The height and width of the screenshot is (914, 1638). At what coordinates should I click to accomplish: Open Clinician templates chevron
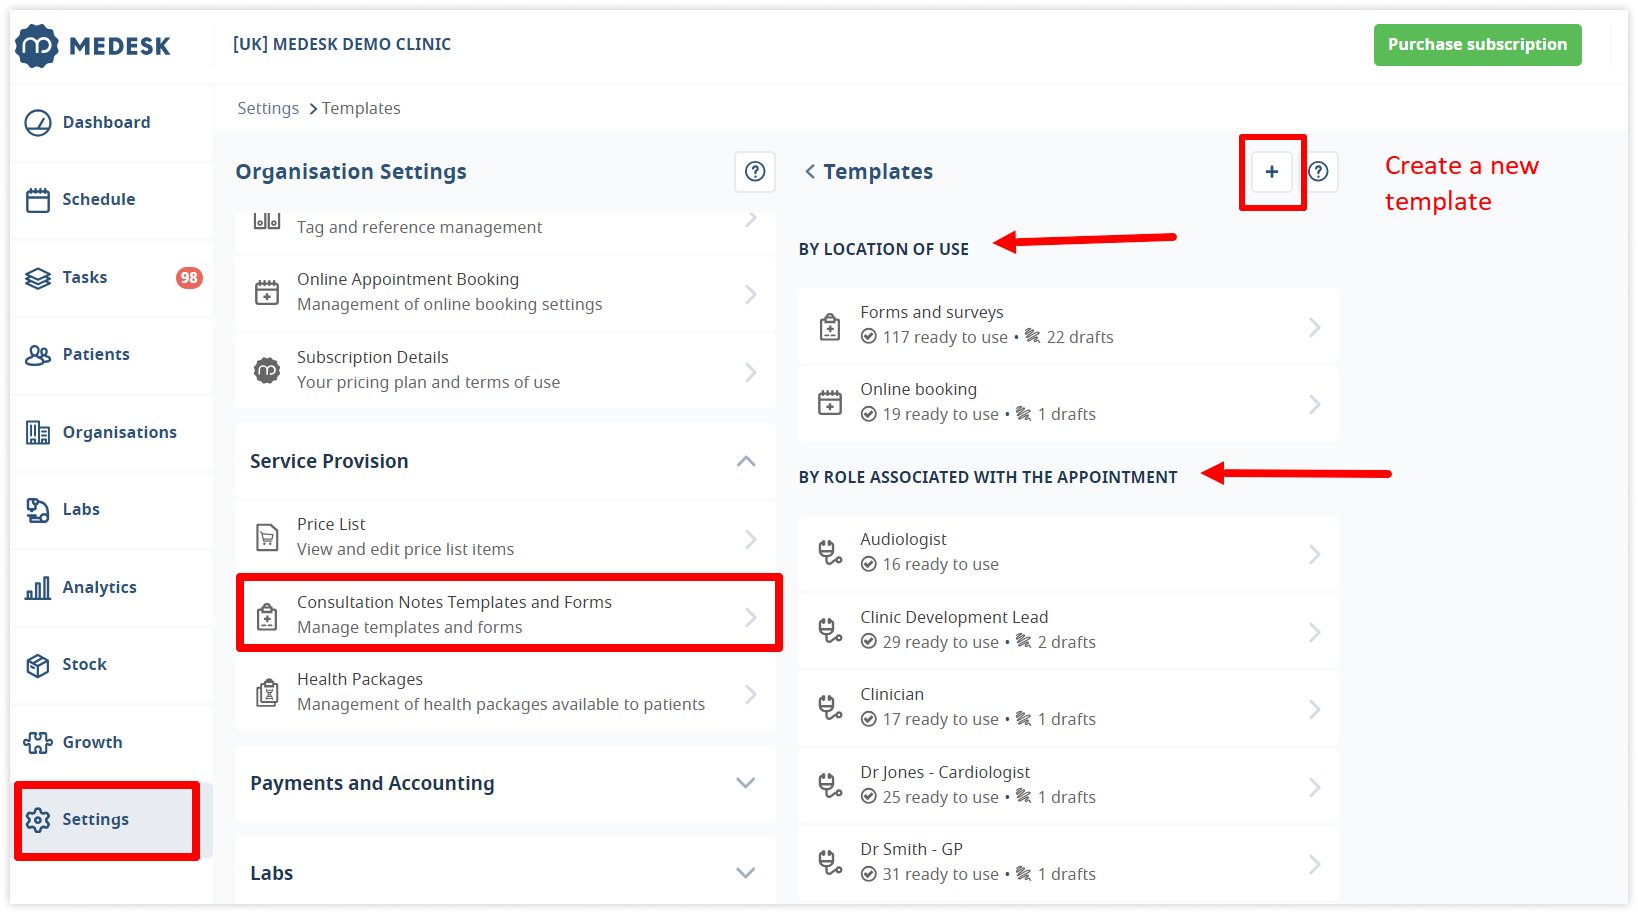click(x=1315, y=709)
